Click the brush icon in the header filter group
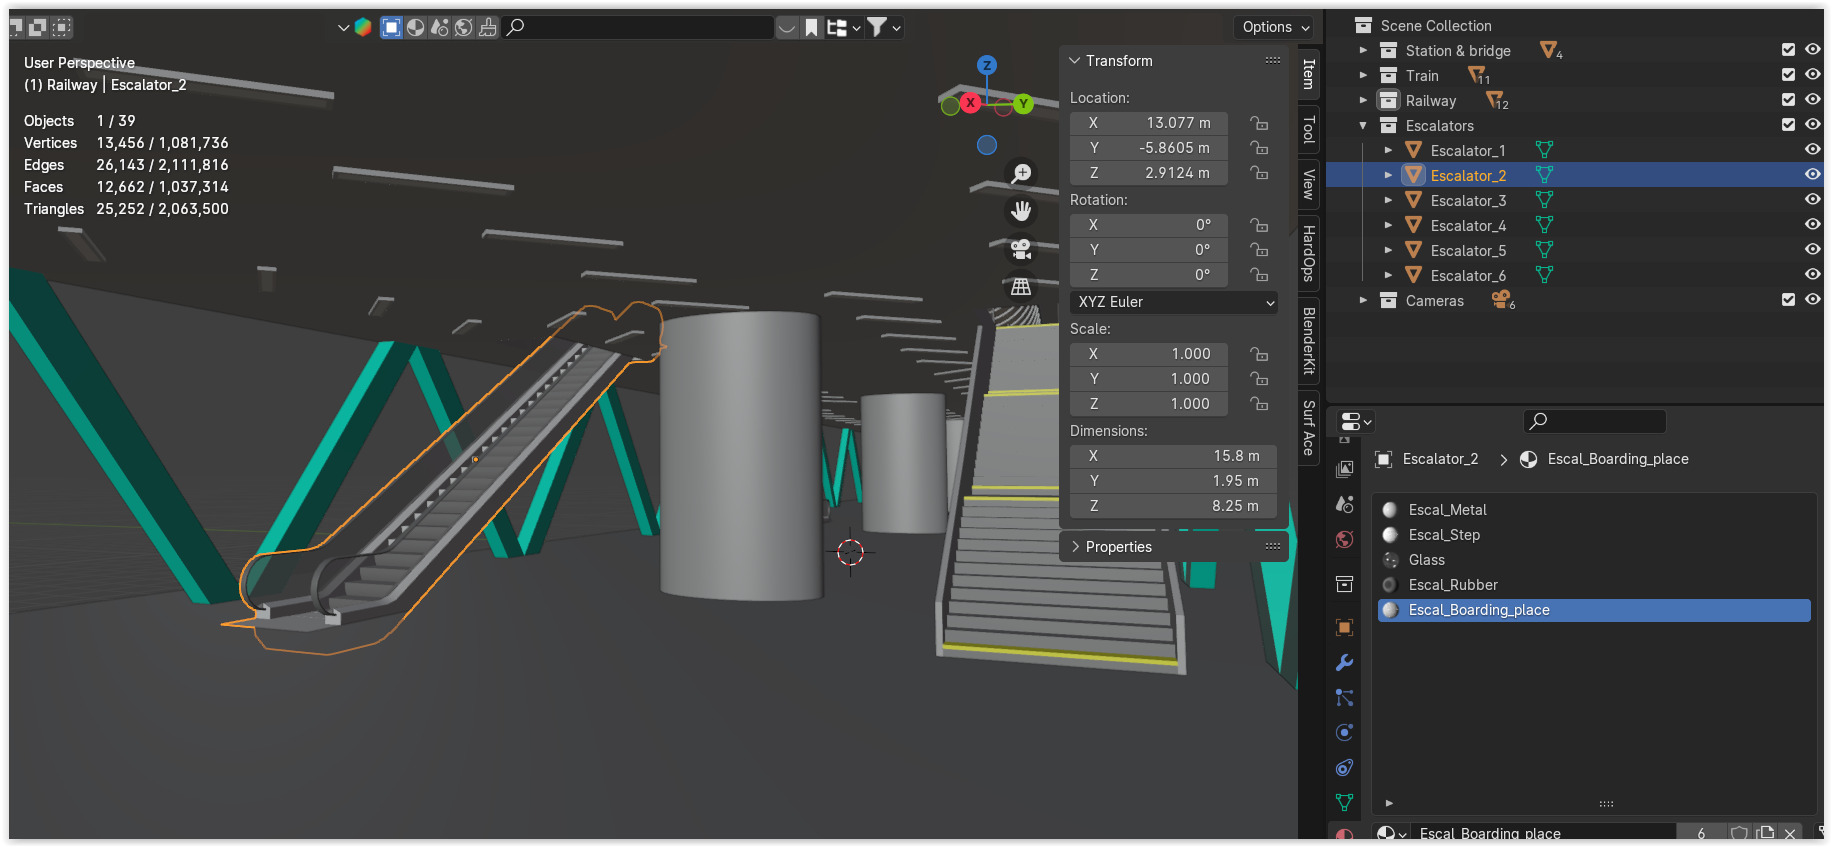 coord(488,27)
